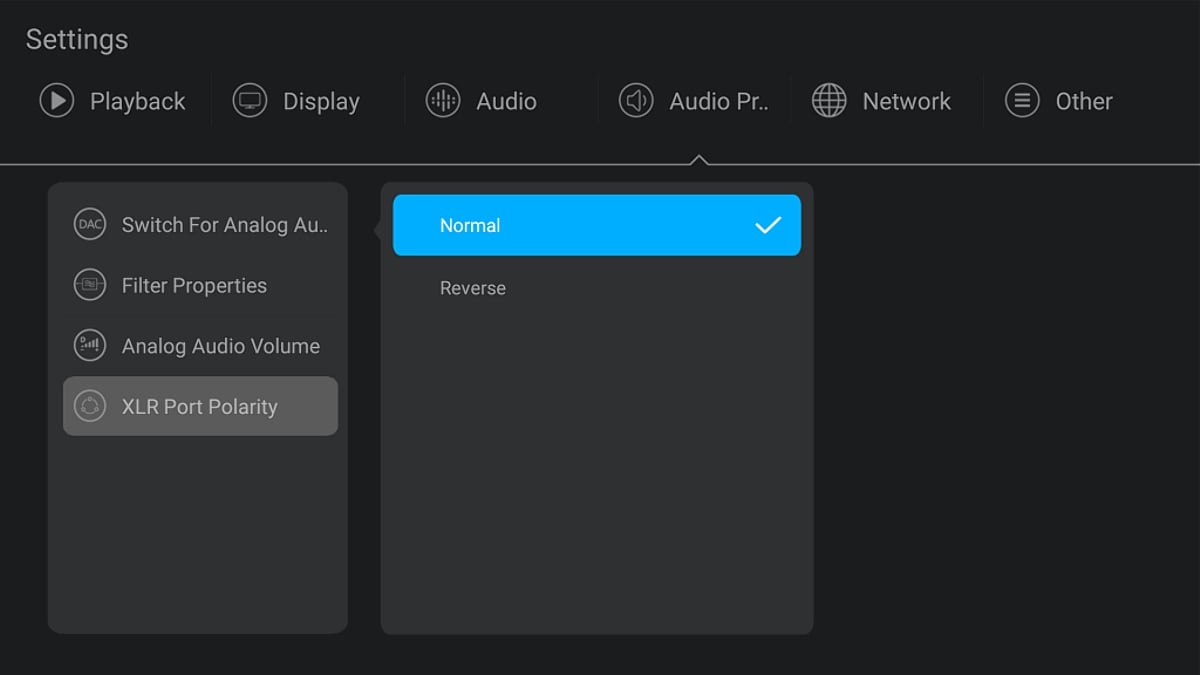The height and width of the screenshot is (675, 1200).
Task: Click the Analog Audio Volume icon
Action: coord(90,346)
